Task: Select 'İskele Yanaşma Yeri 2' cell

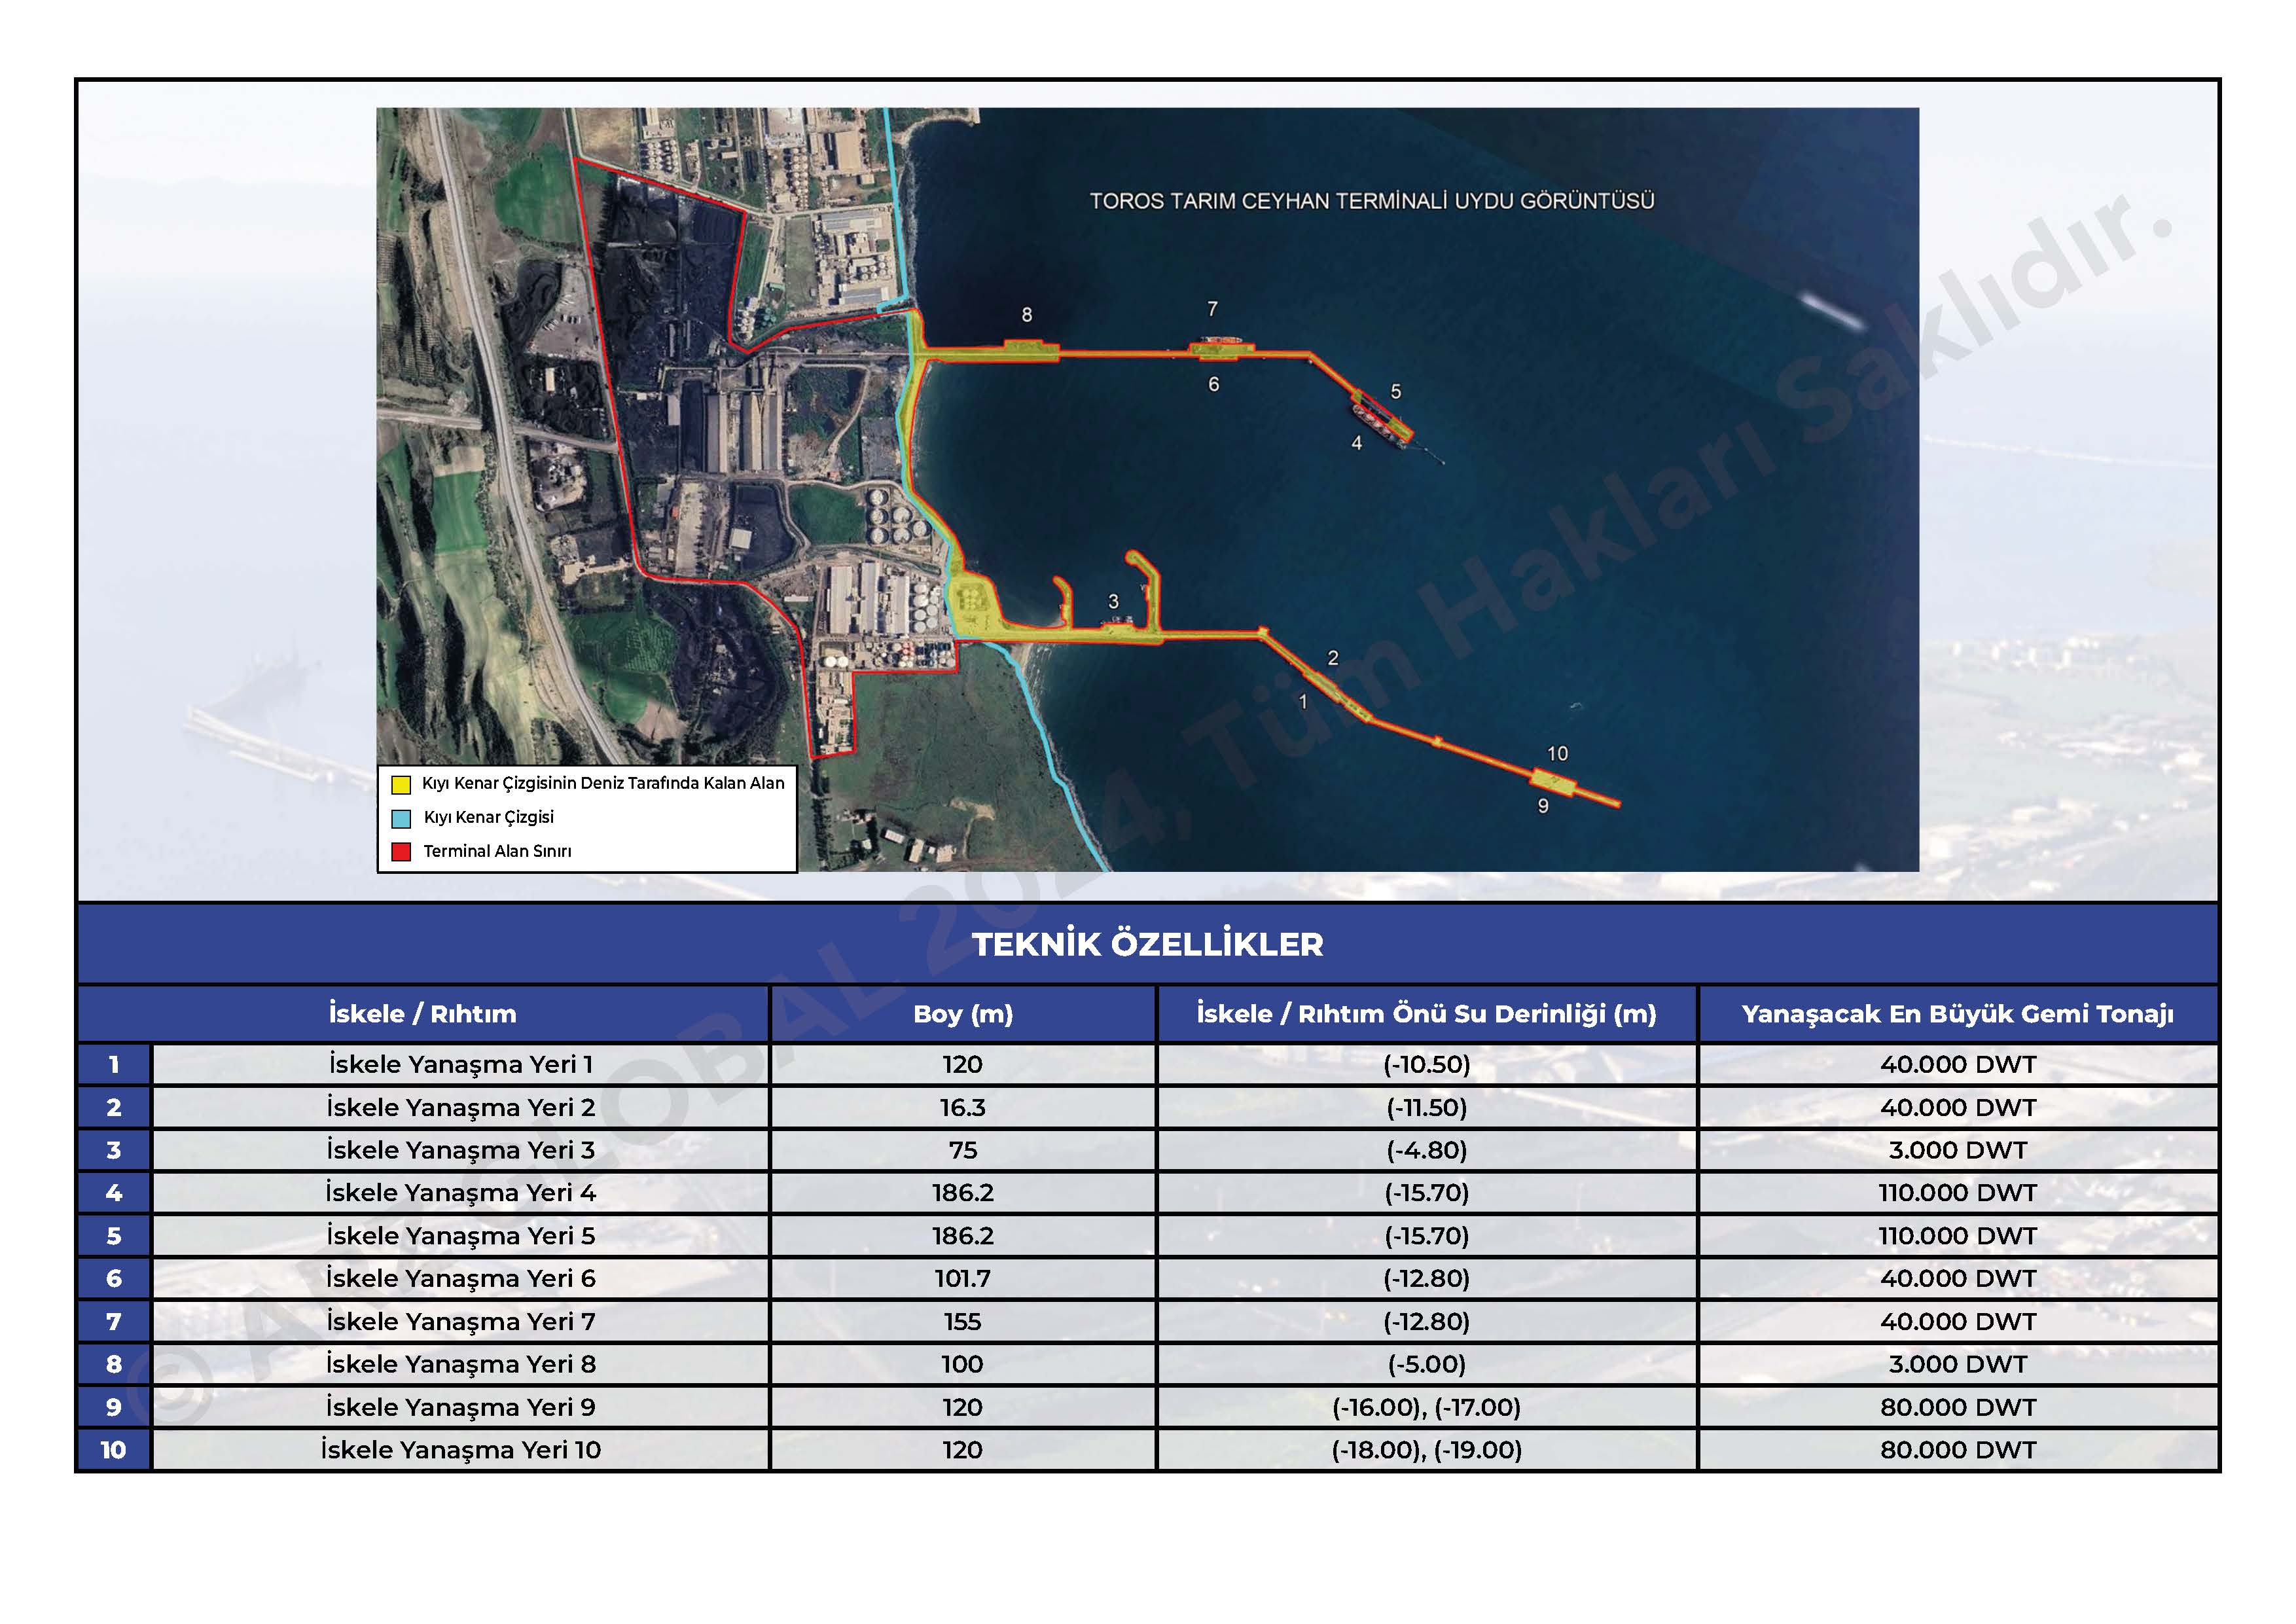Action: tap(461, 1108)
